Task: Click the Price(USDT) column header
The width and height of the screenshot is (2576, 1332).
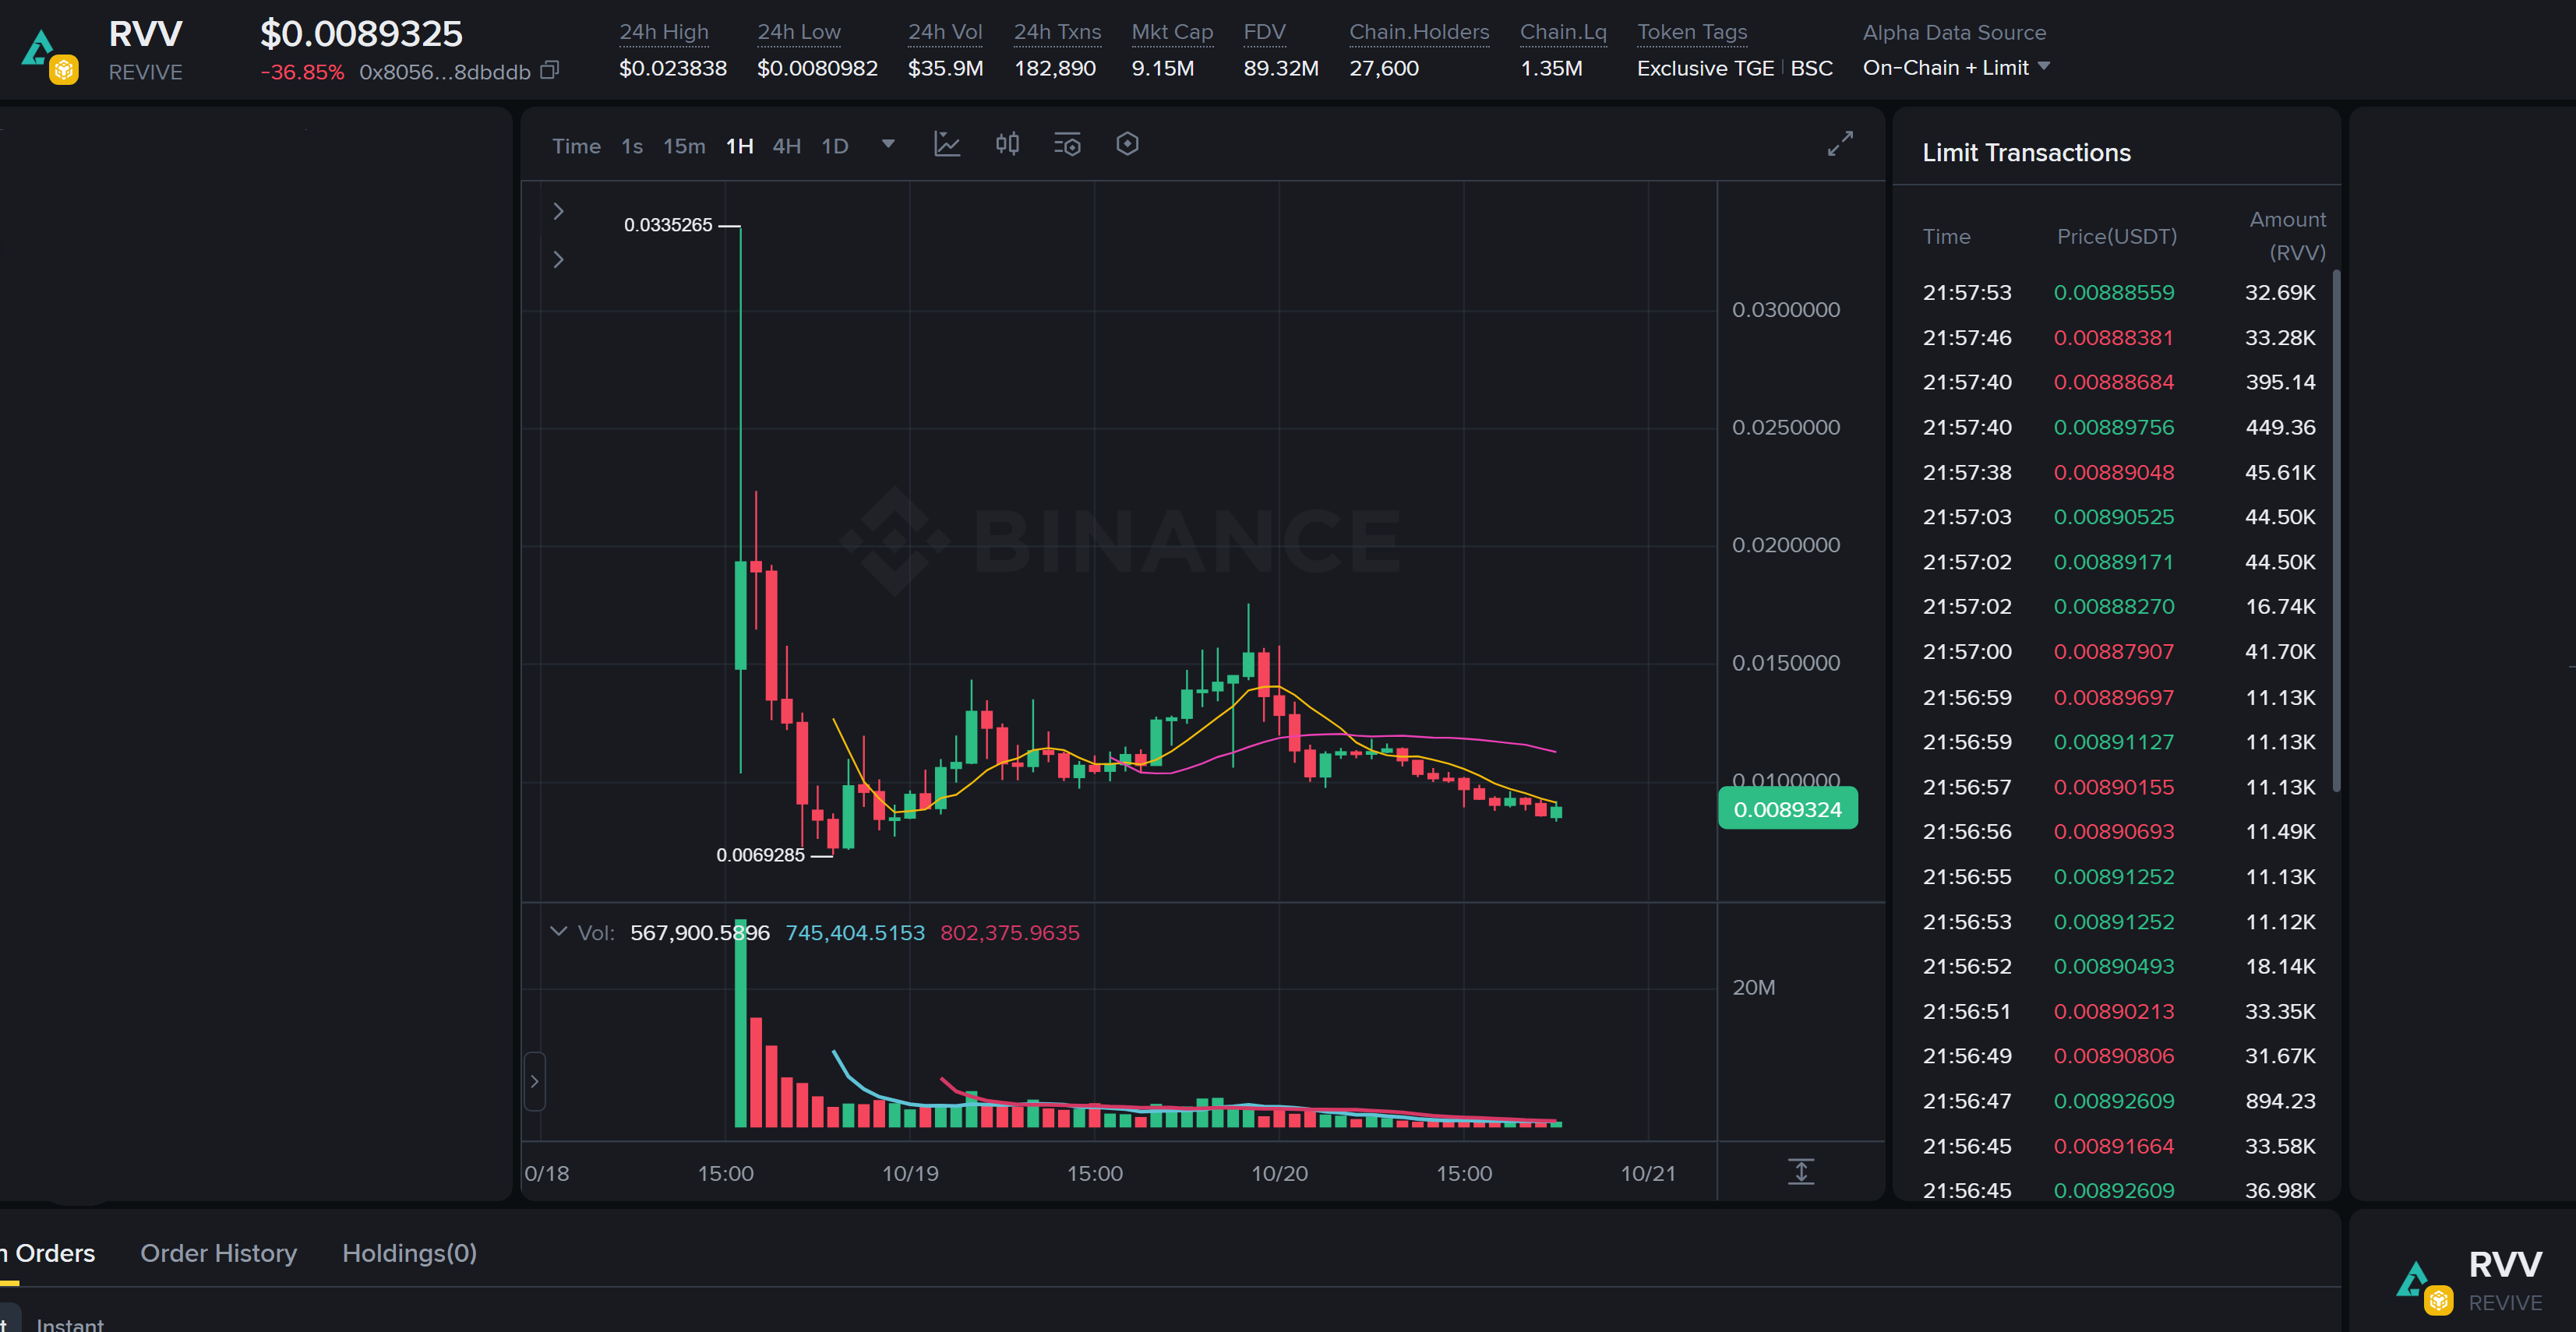Action: click(x=2116, y=237)
